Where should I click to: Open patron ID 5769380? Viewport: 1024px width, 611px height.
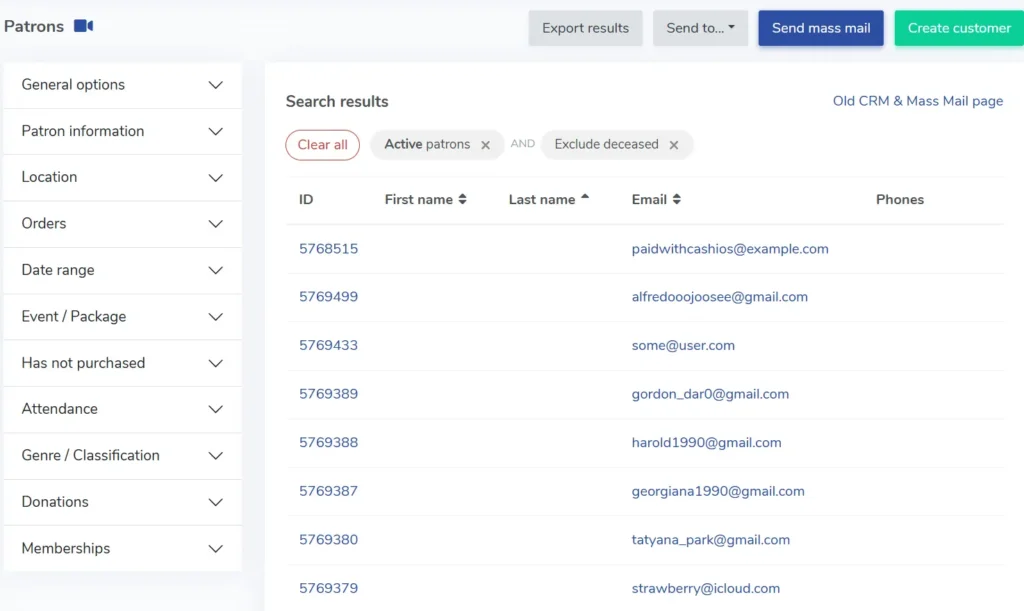pos(328,540)
